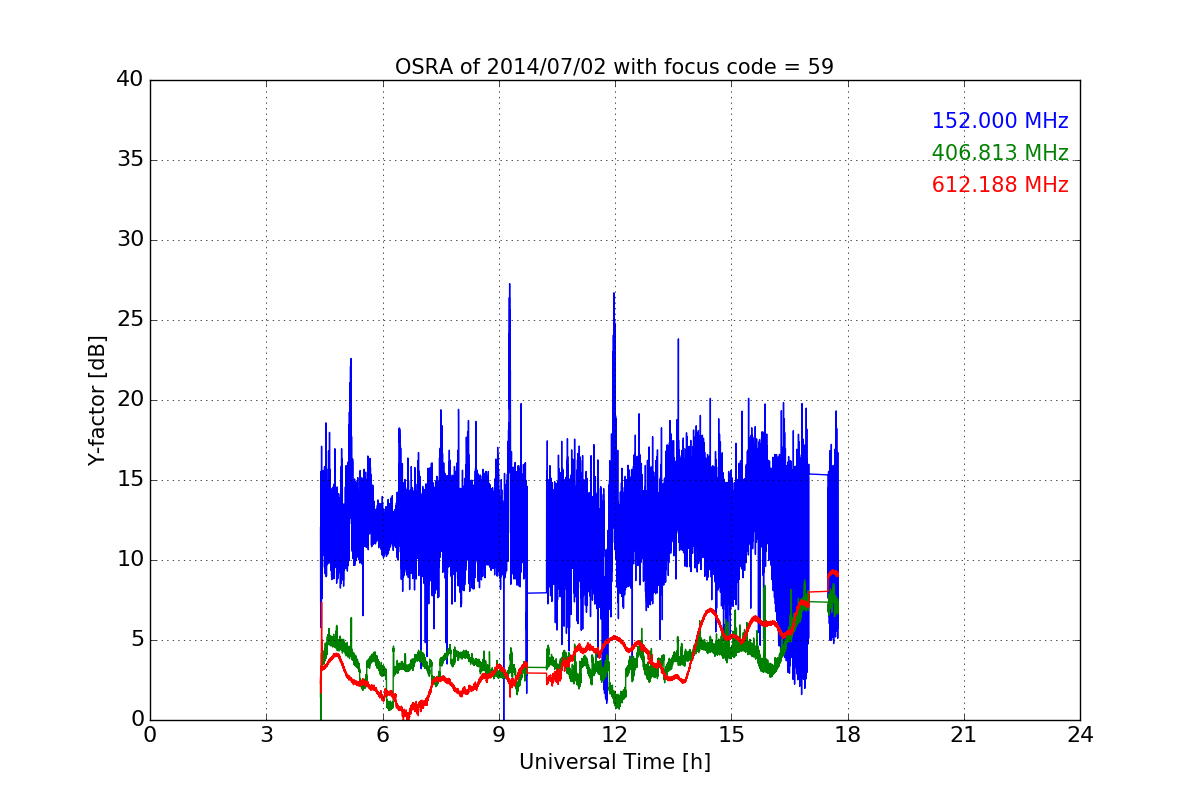Click the Y-factor [dB] axis label

(97, 400)
